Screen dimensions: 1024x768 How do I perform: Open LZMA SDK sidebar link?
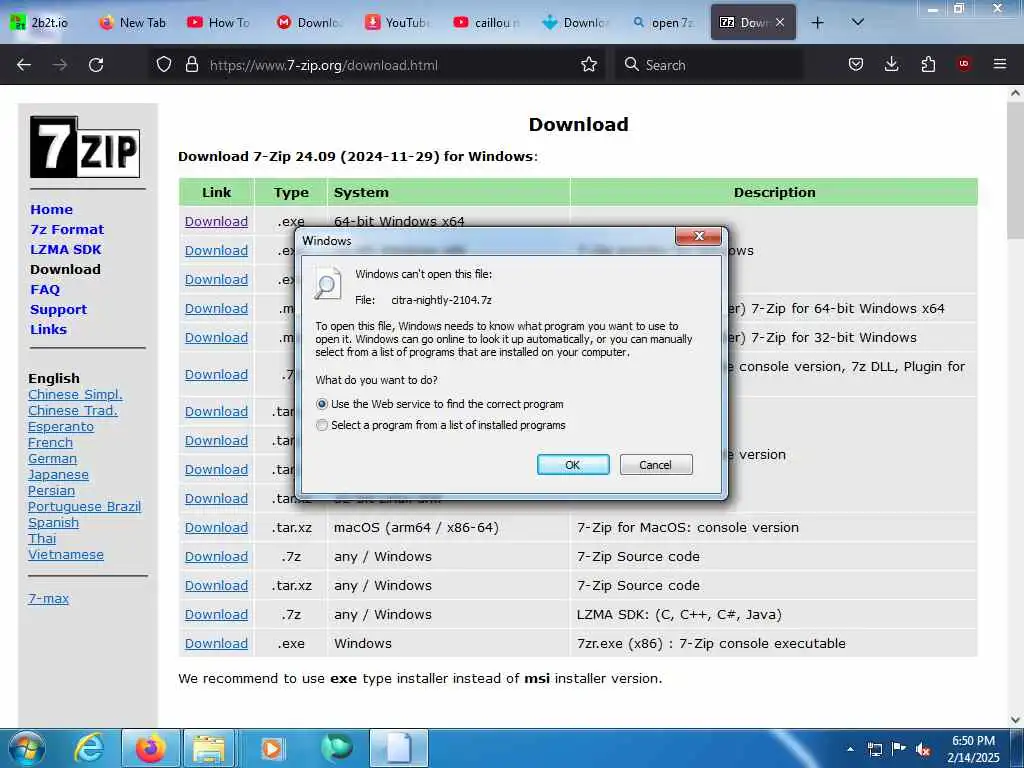click(x=66, y=249)
